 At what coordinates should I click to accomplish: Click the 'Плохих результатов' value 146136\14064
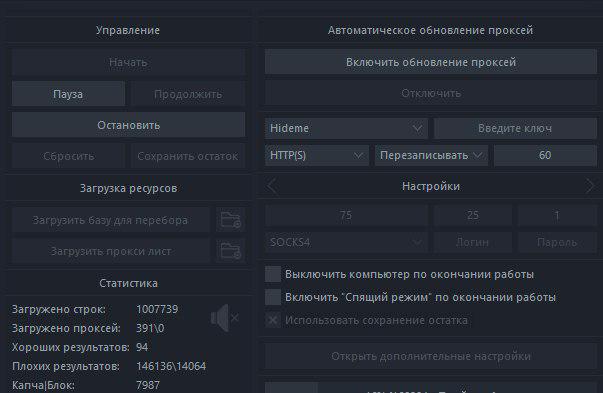[171, 366]
